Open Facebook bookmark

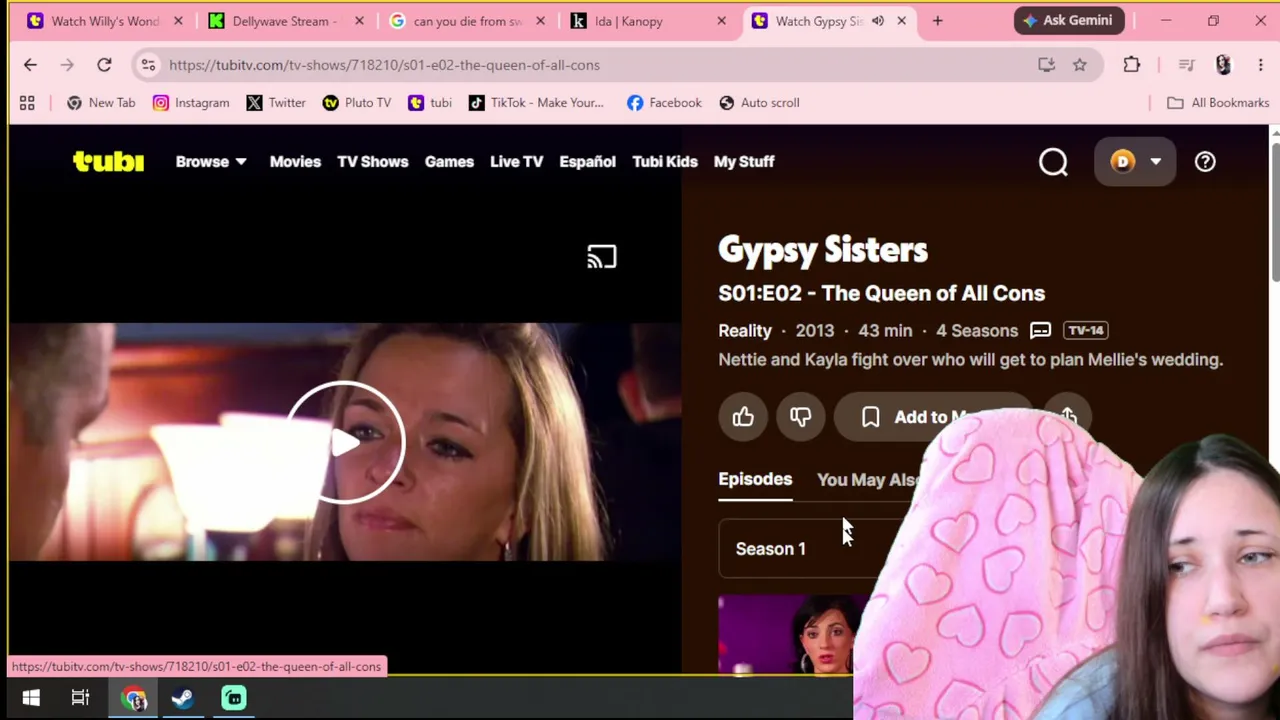664,103
